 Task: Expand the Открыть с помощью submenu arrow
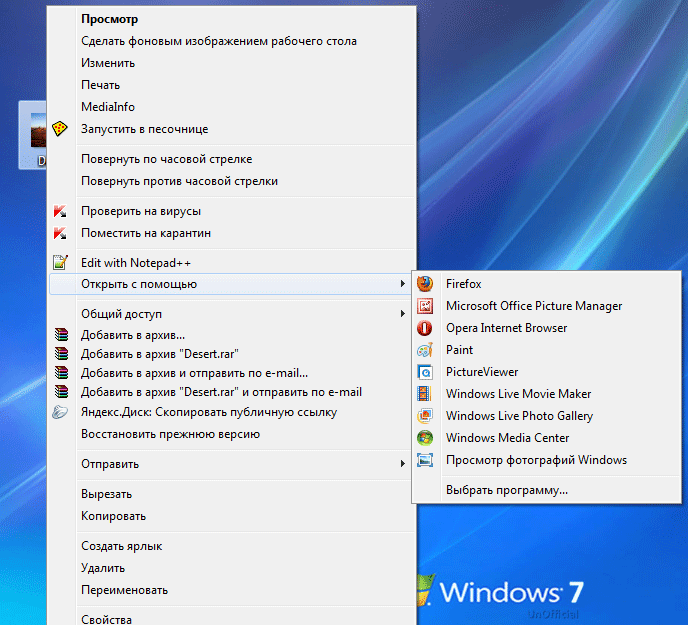tap(402, 285)
